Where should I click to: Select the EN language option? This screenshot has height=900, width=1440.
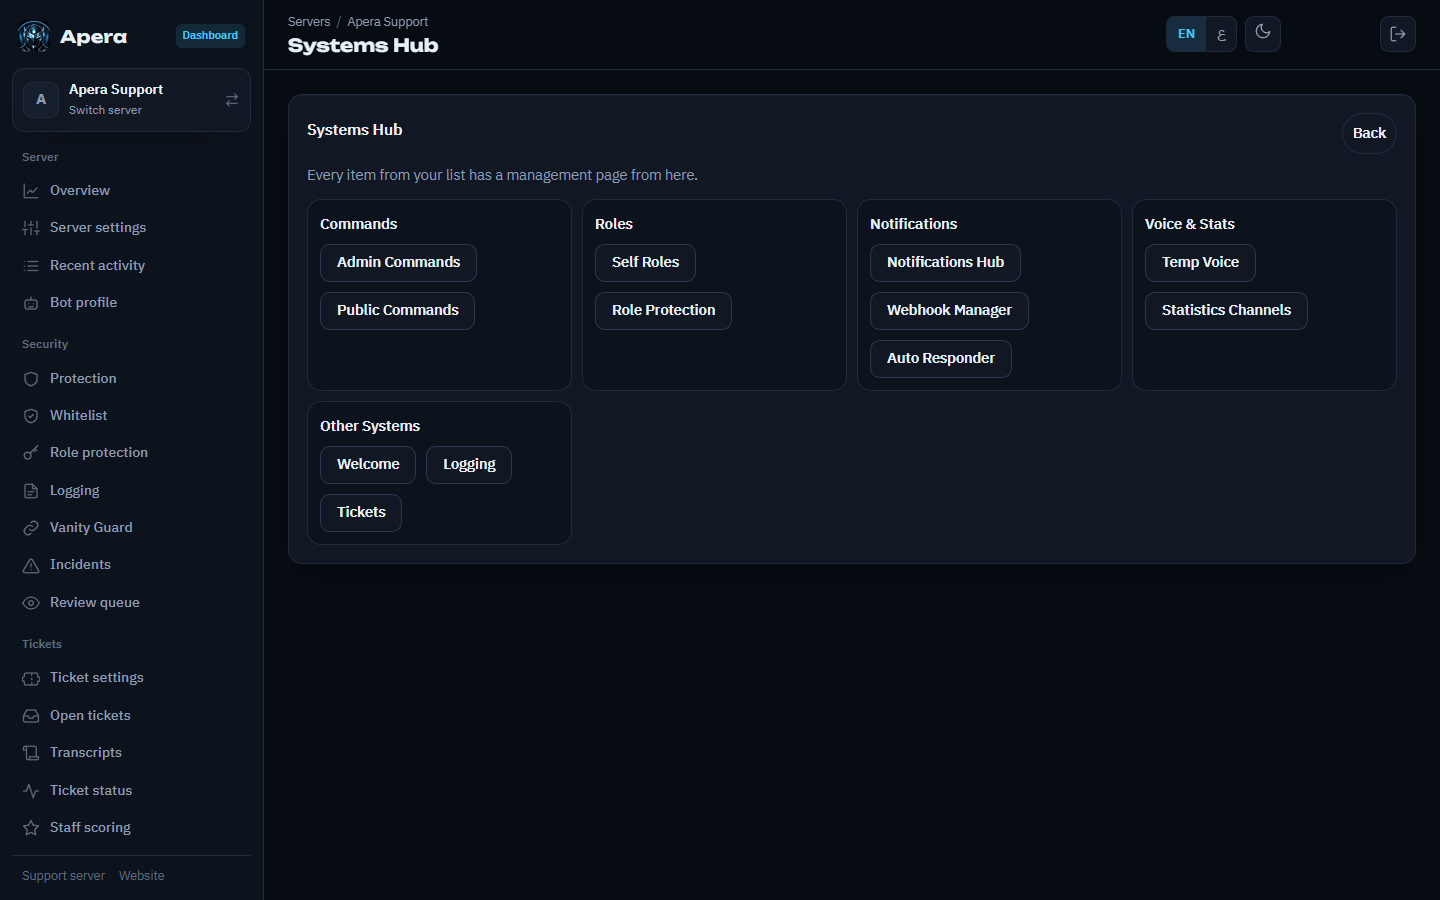[1186, 34]
